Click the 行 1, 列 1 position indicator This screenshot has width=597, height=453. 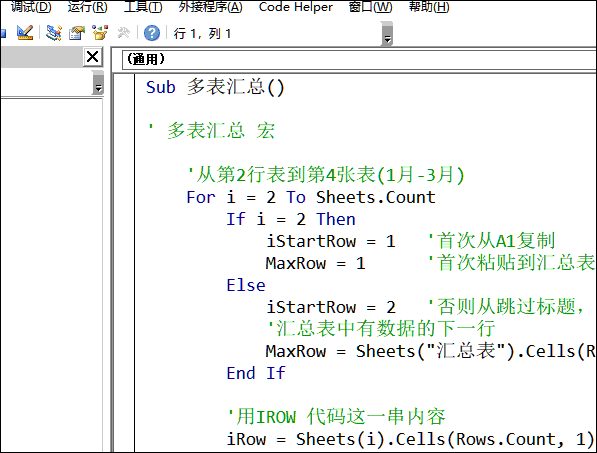202,33
